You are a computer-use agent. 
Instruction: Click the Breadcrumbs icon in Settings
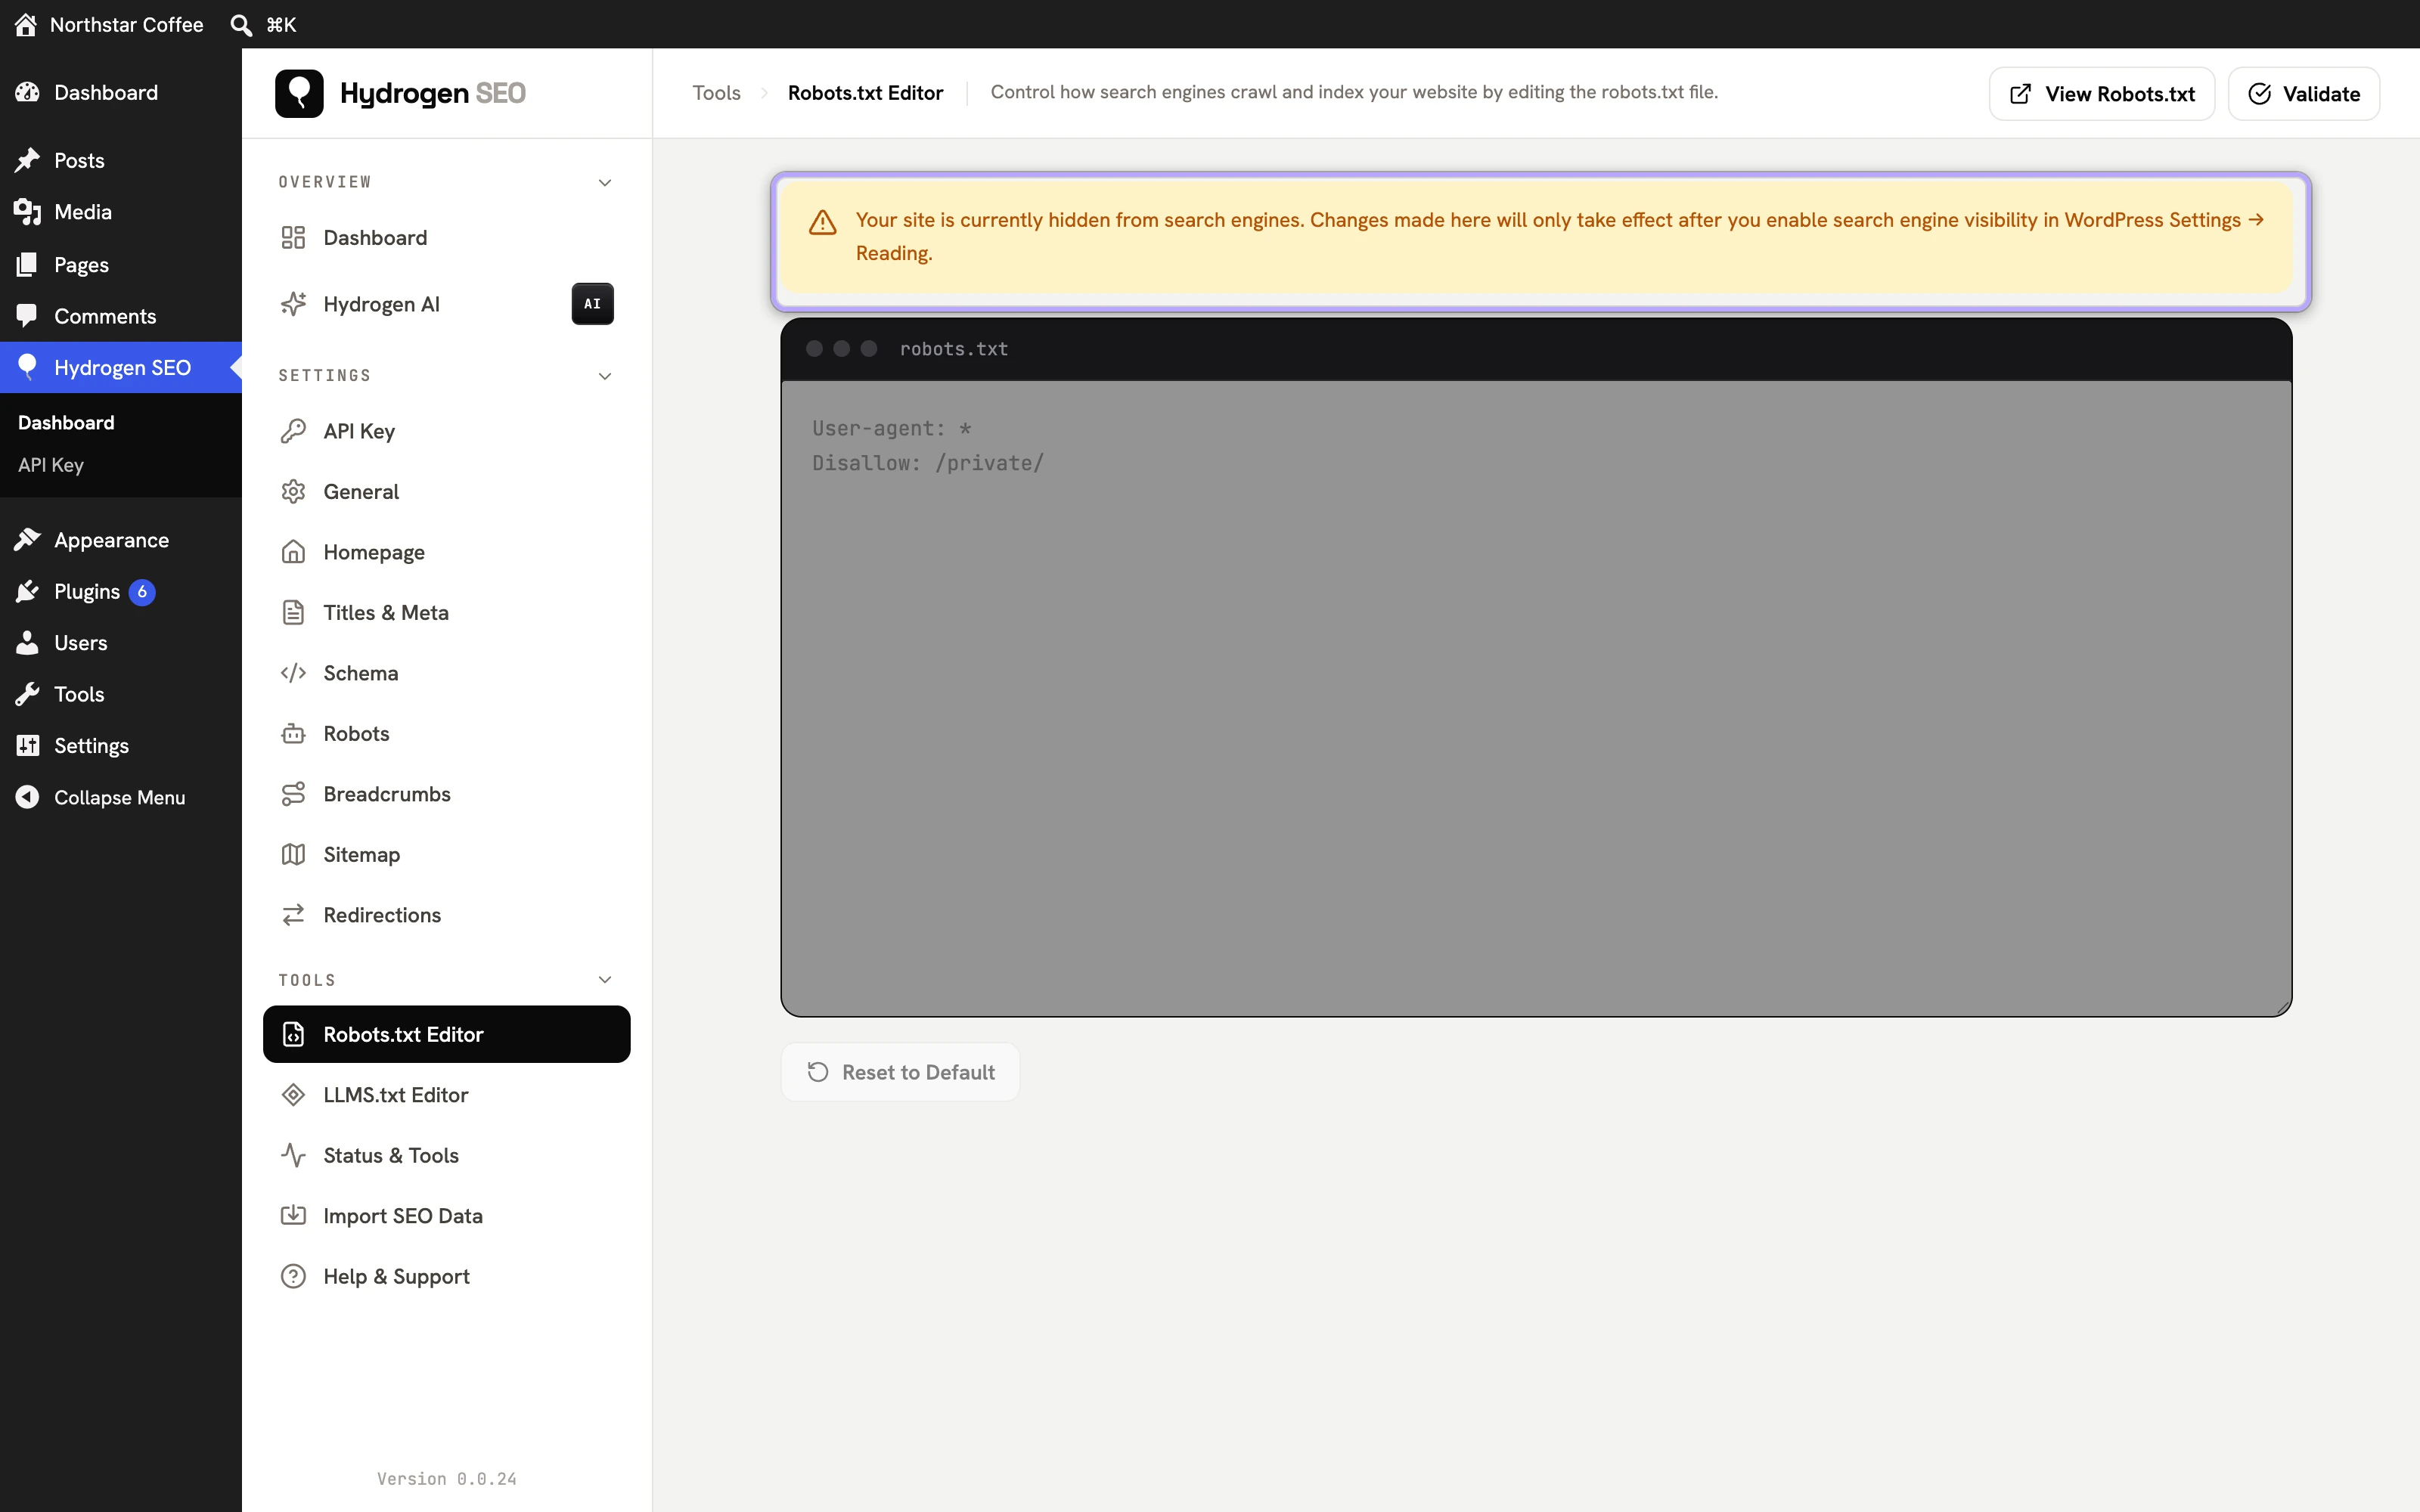[x=293, y=794]
